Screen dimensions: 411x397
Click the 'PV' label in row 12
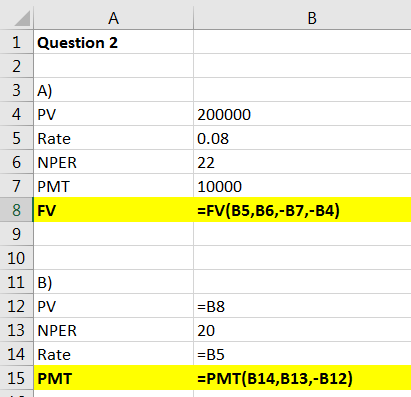click(x=113, y=306)
